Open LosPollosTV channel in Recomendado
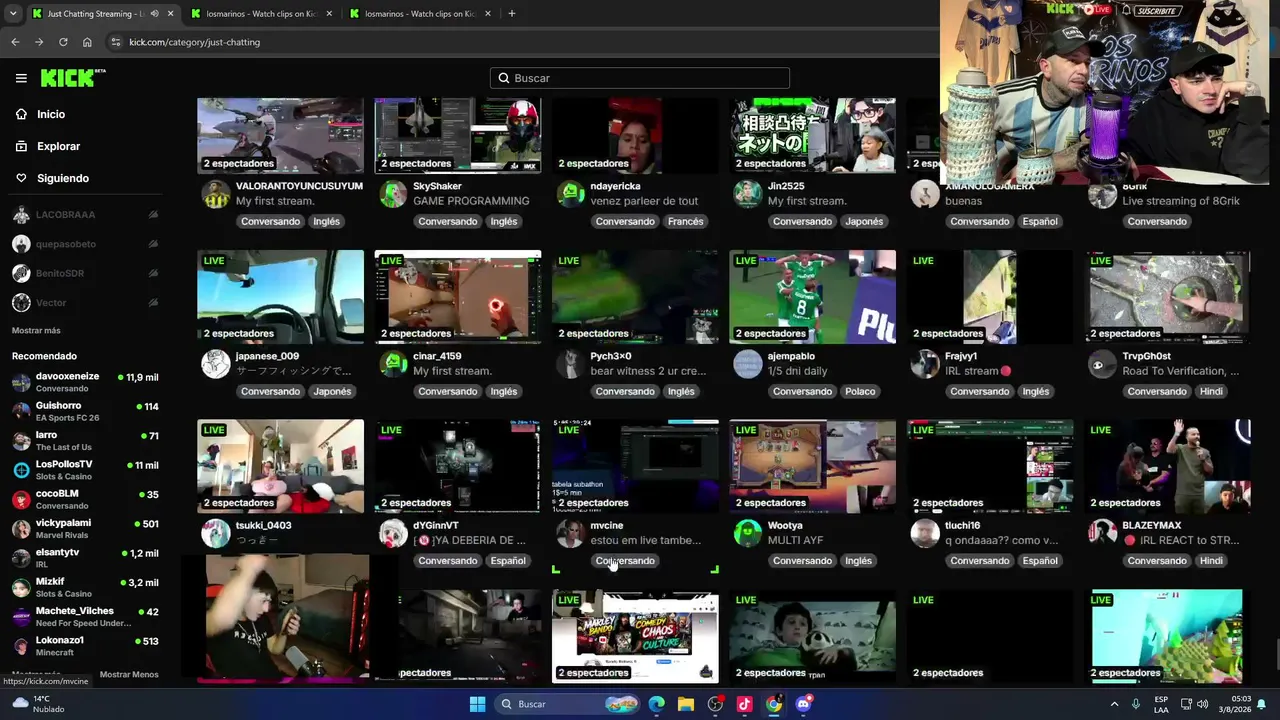Image resolution: width=1280 pixels, height=720 pixels. [85, 469]
